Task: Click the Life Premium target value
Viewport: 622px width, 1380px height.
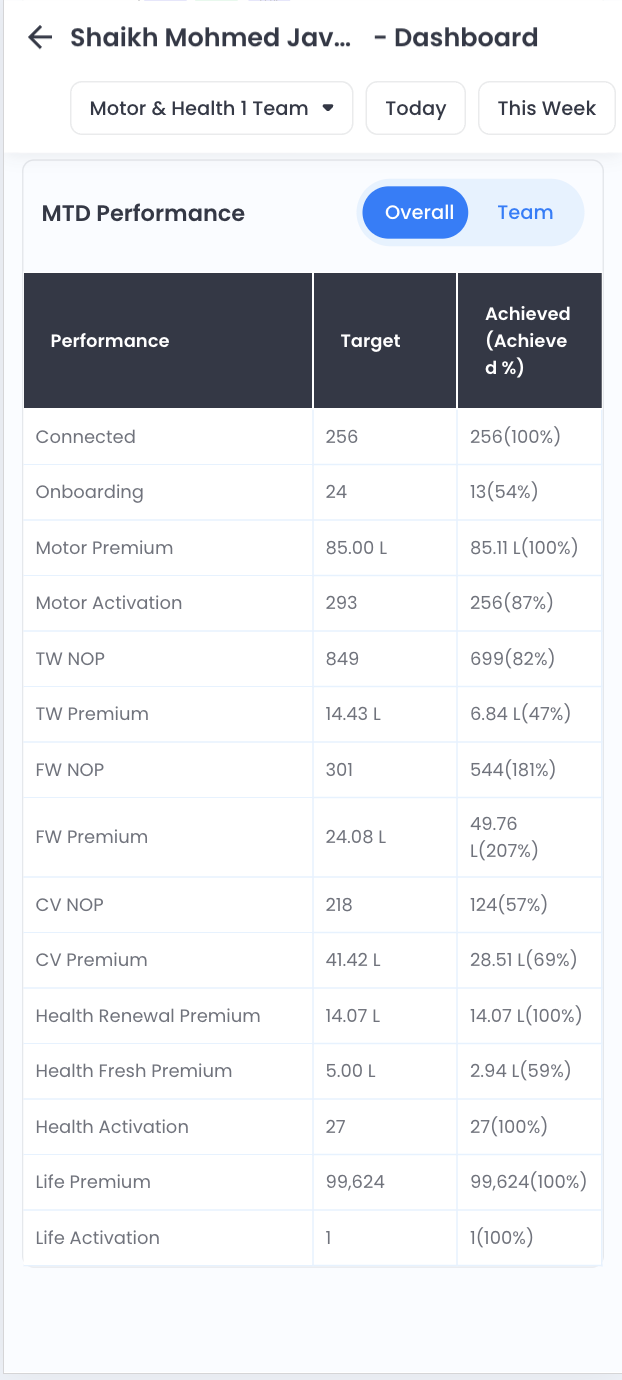Action: (x=355, y=1182)
